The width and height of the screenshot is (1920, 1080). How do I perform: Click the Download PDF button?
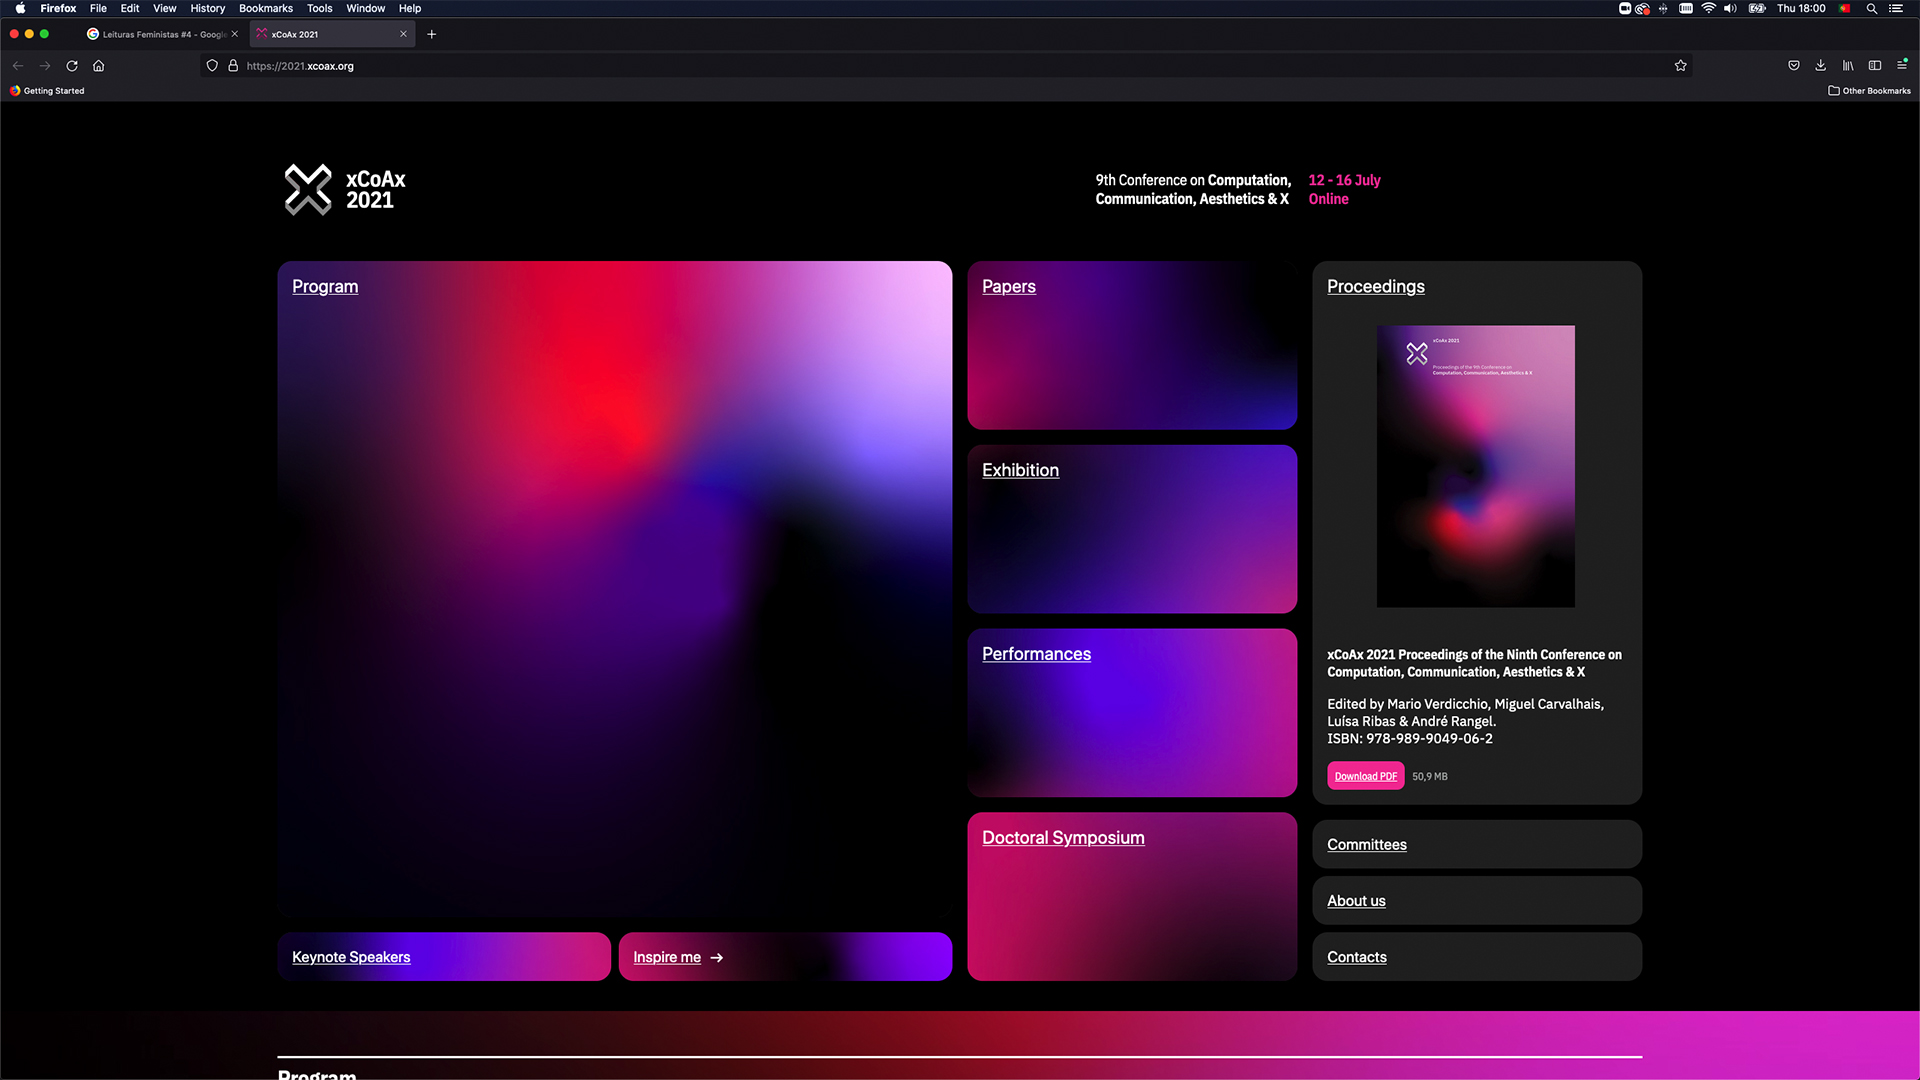click(x=1365, y=776)
